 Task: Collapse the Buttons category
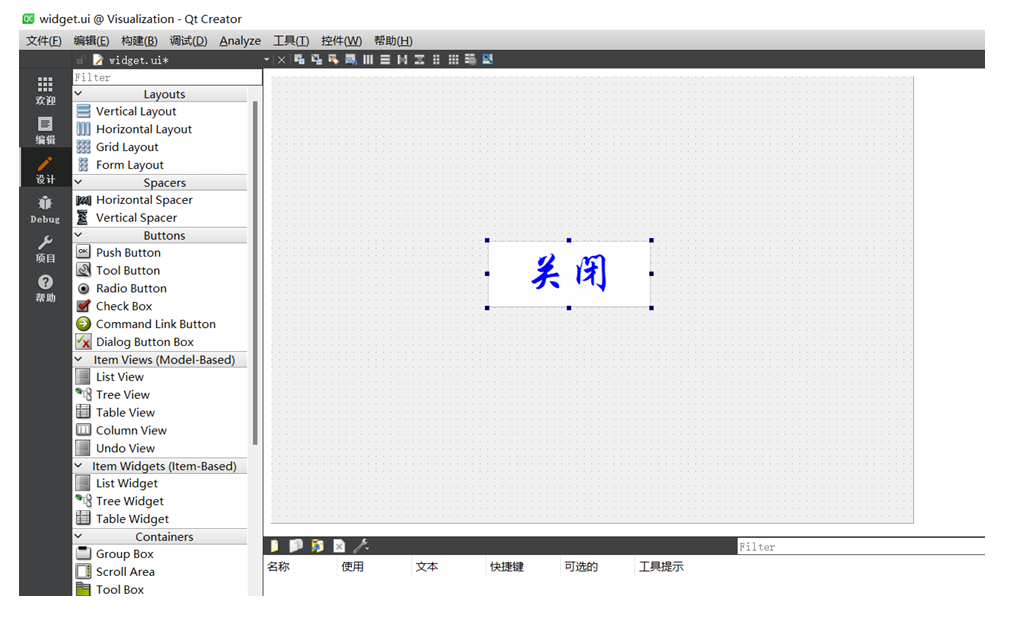[79, 235]
